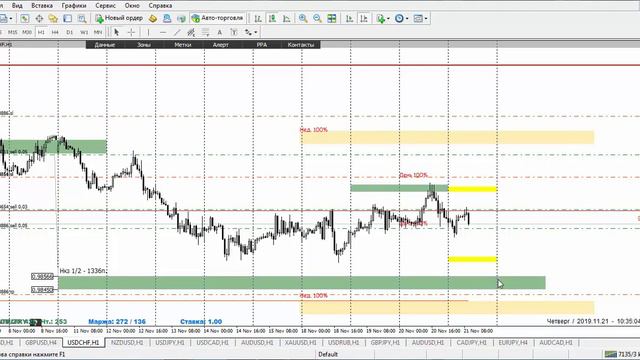Select the trendline tool
Screen dimensions: 640x360
[x=177, y=32]
